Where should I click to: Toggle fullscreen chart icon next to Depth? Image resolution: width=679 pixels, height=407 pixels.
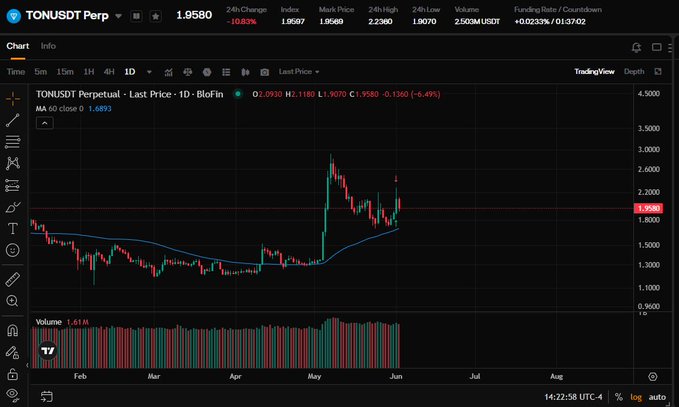pos(658,71)
